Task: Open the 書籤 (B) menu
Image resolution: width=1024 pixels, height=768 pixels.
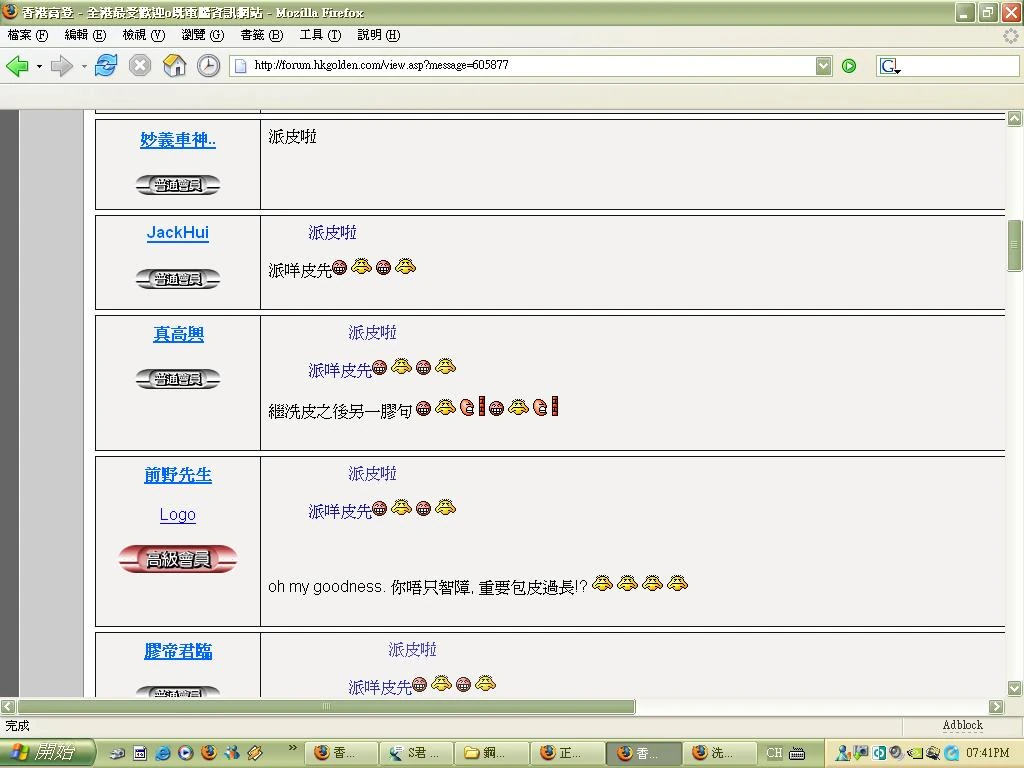Action: click(261, 35)
